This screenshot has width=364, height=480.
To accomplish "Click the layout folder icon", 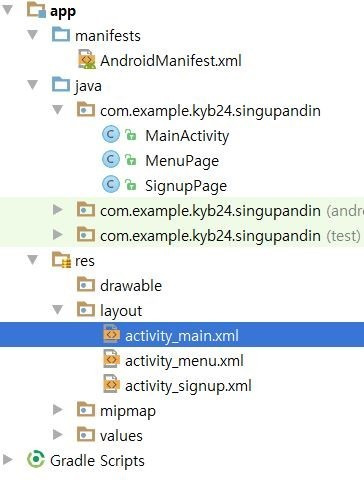I will pyautogui.click(x=86, y=310).
